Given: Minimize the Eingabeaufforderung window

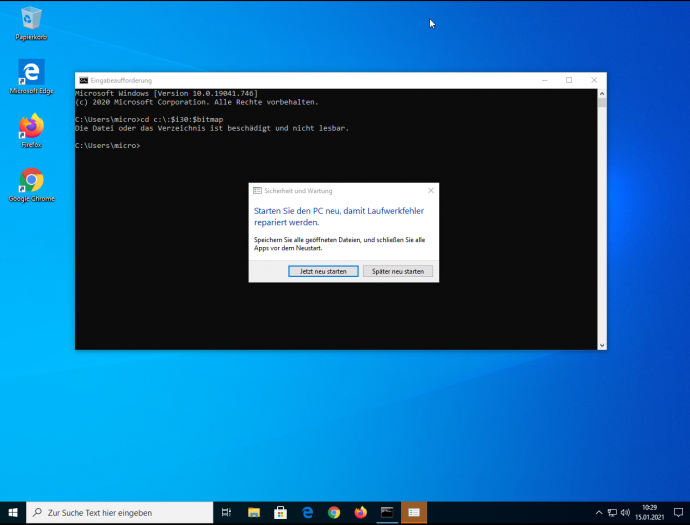Looking at the screenshot, I should pyautogui.click(x=545, y=80).
